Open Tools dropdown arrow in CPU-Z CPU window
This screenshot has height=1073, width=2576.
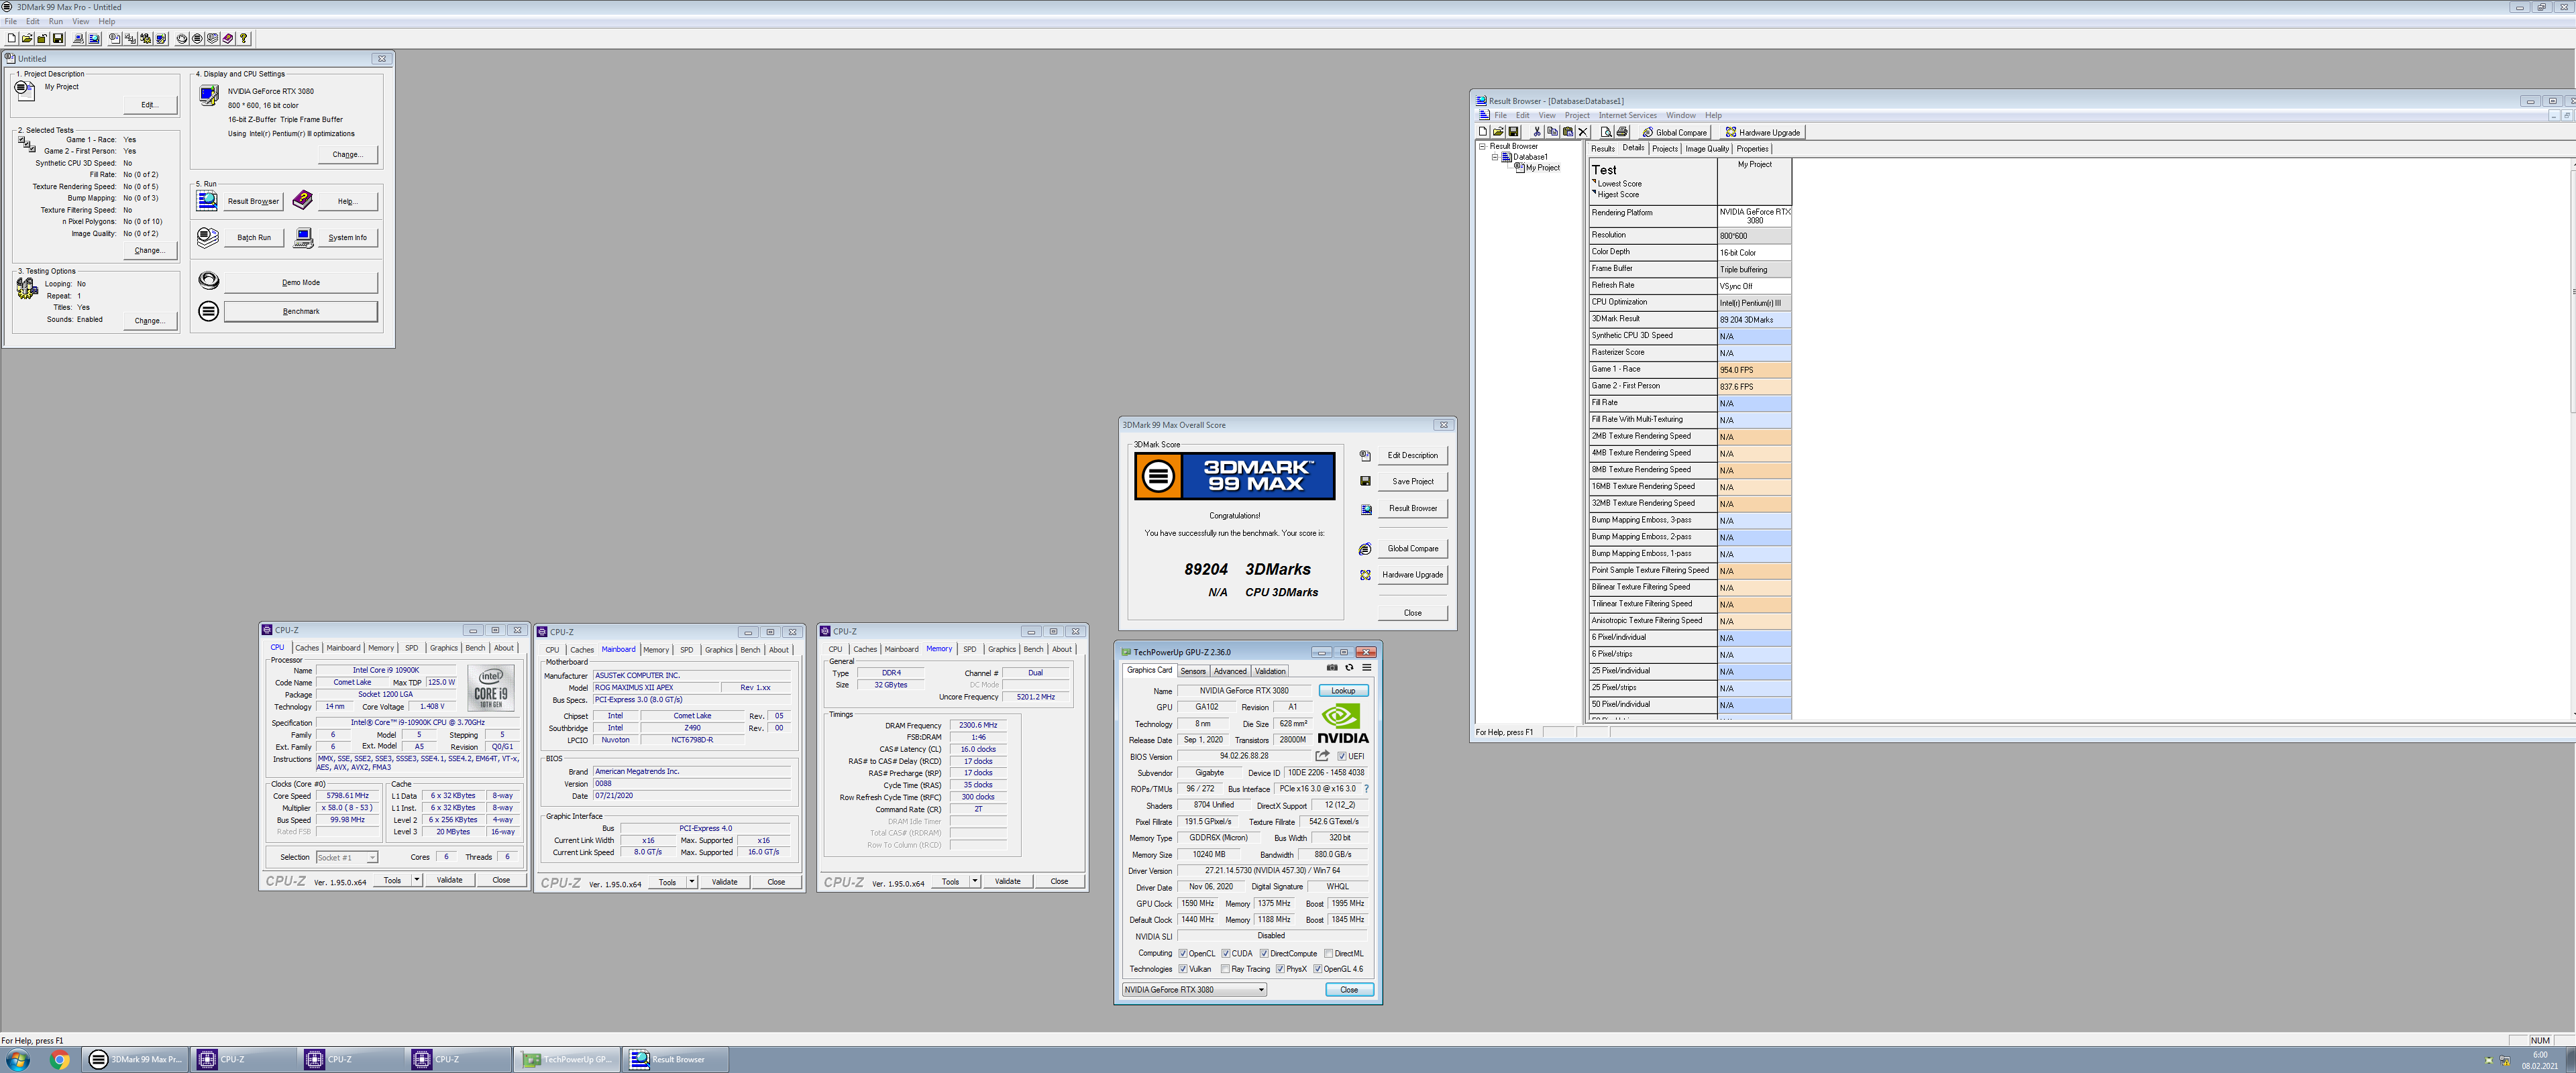click(416, 880)
